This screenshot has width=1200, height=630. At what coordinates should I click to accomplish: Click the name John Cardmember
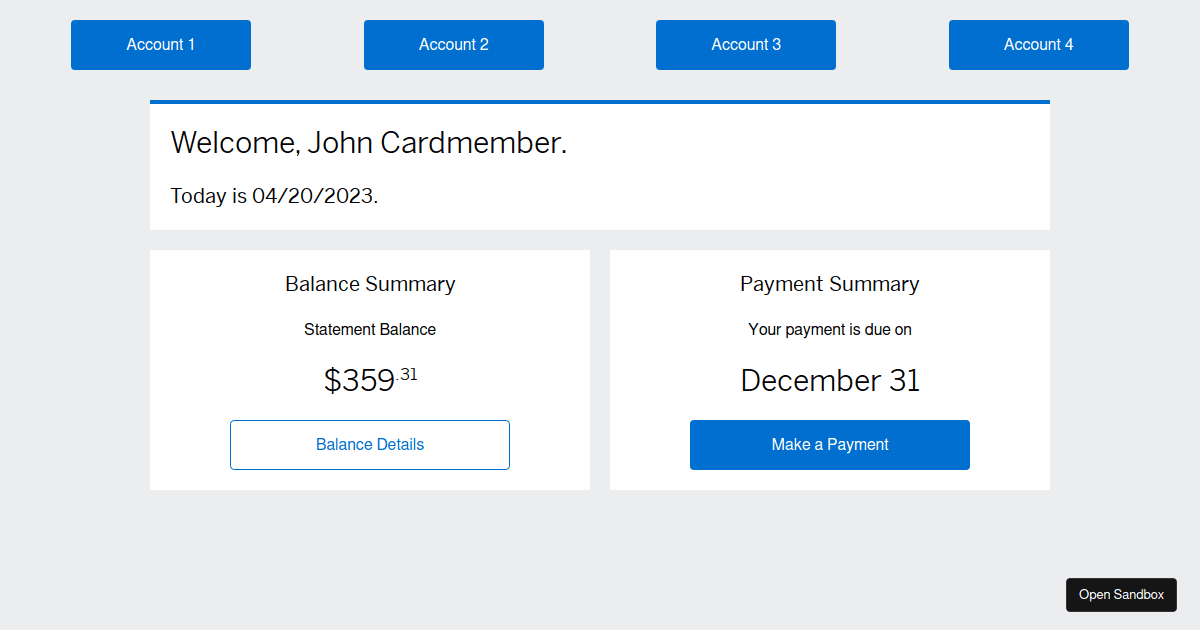pos(435,143)
